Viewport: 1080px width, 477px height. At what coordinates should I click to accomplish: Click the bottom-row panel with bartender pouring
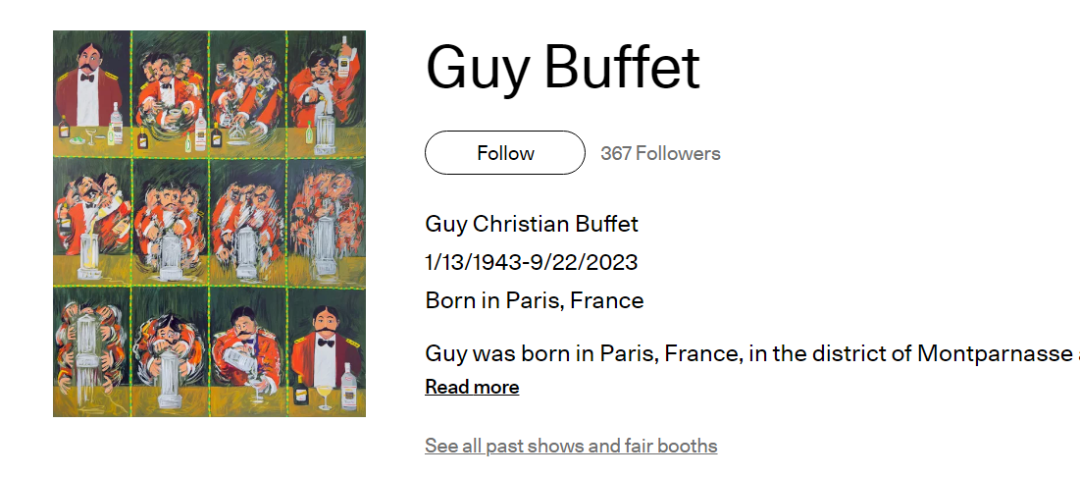(248, 352)
